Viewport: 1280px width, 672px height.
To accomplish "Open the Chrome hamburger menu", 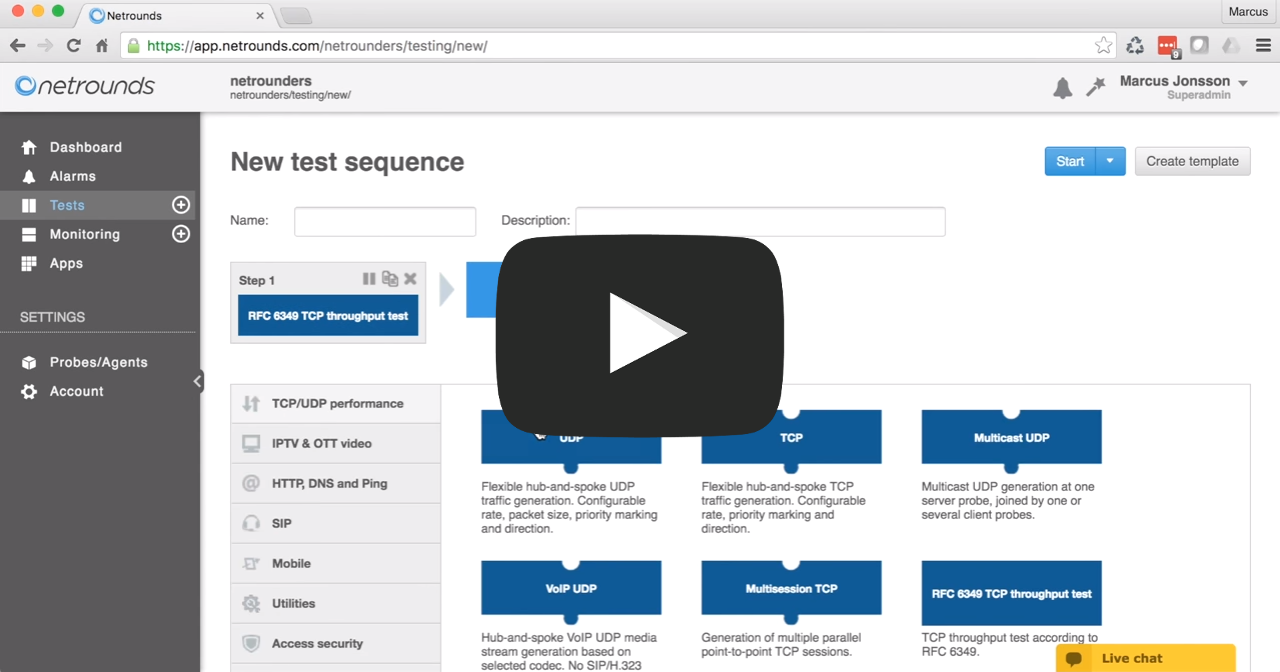I will pyautogui.click(x=1263, y=45).
